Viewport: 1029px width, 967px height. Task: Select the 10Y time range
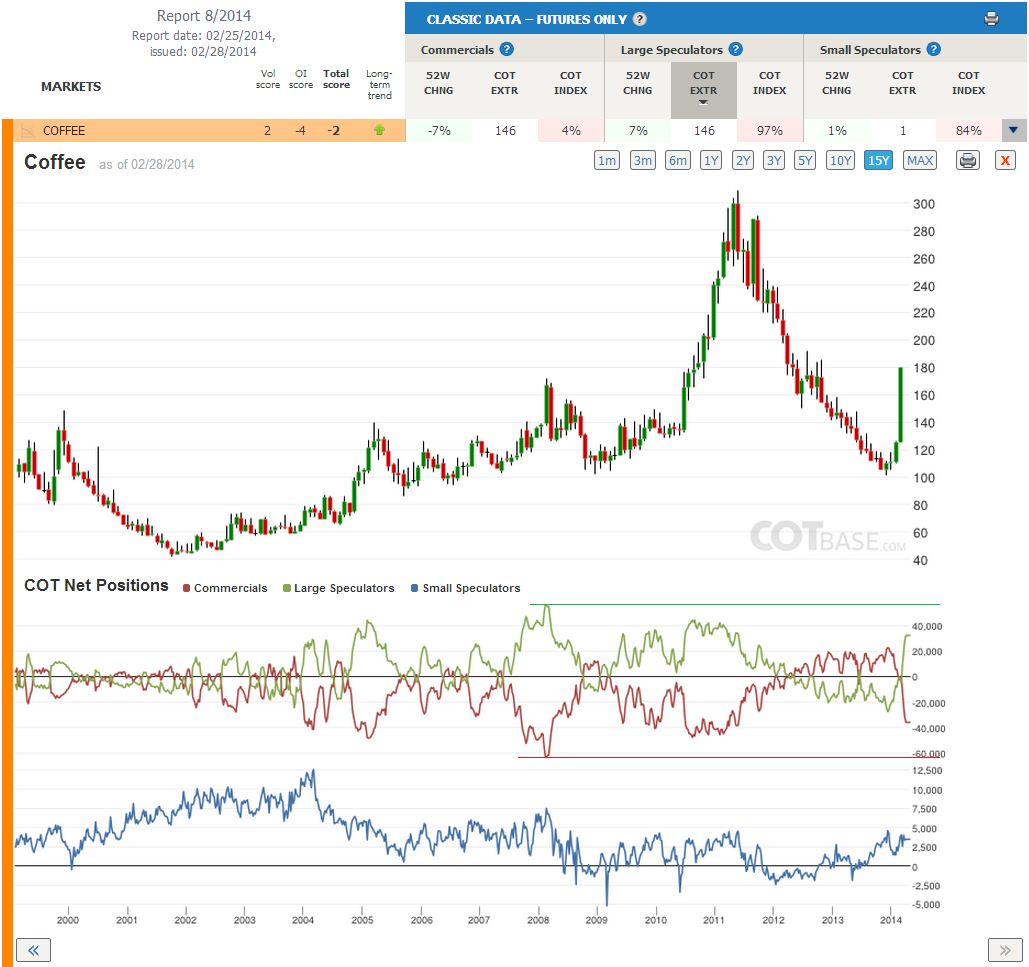[x=841, y=160]
